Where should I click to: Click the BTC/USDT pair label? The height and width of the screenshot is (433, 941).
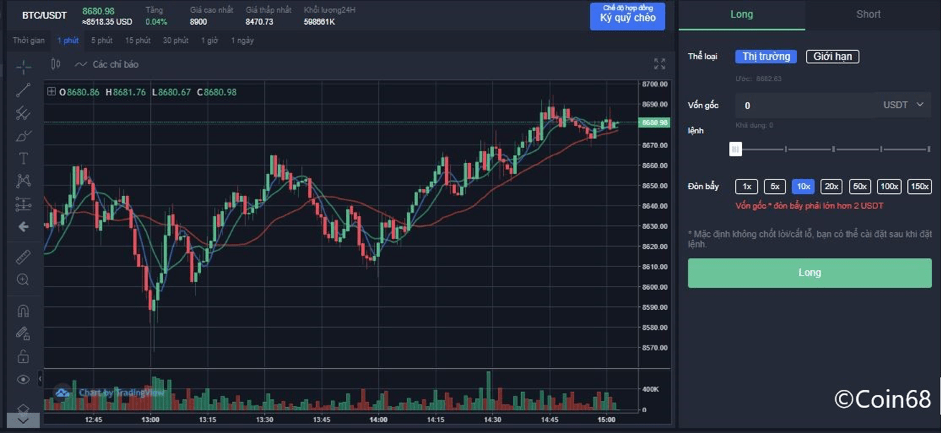44,16
